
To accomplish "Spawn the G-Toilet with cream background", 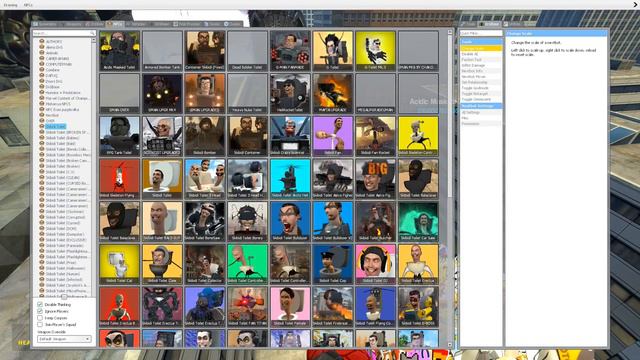I will coord(333,51).
